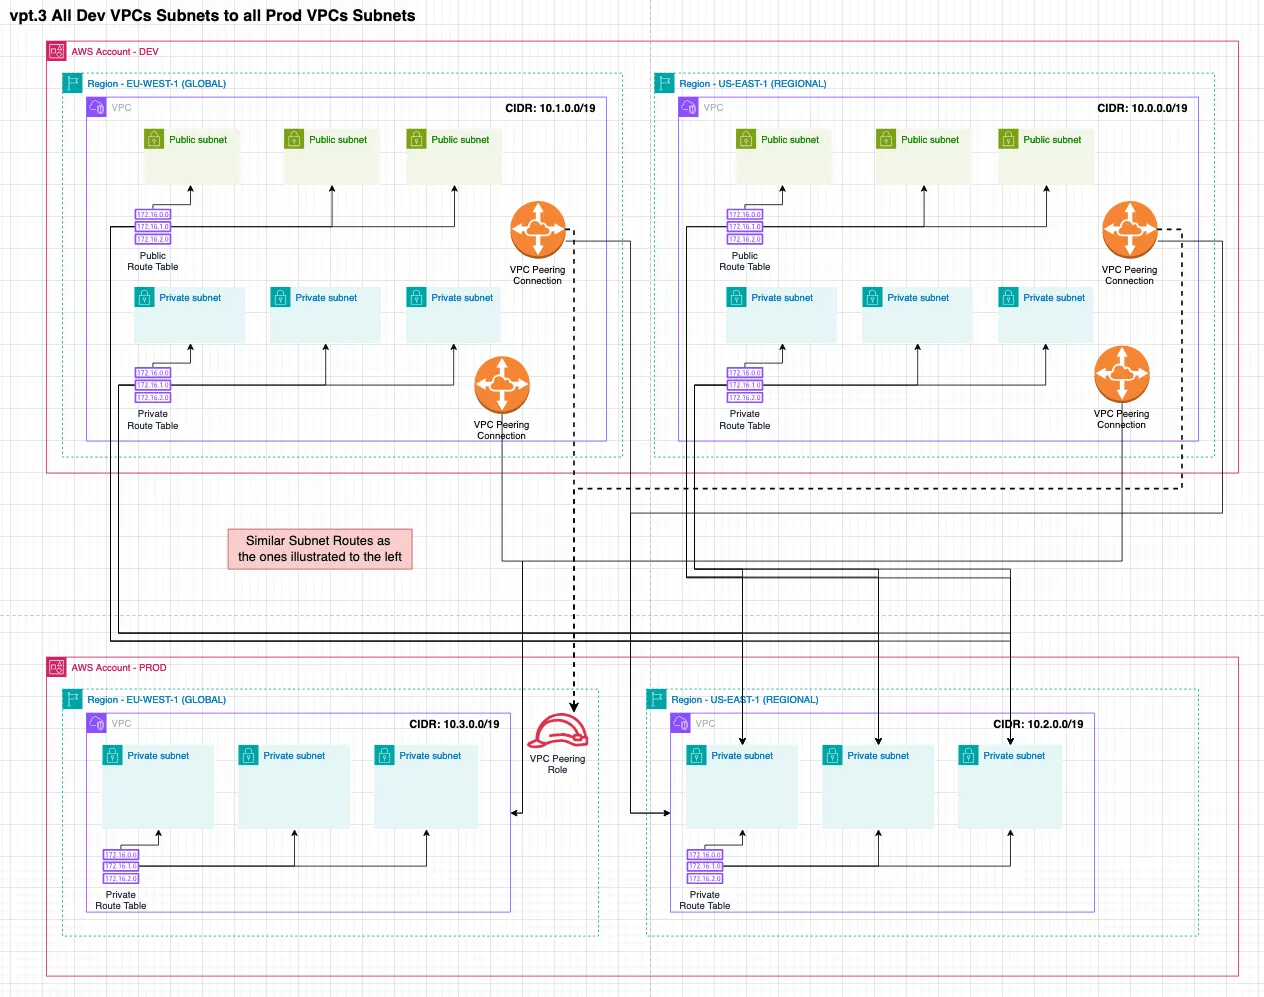Select the AWS Account - PROD account icon
This screenshot has width=1264, height=997.
[x=57, y=667]
